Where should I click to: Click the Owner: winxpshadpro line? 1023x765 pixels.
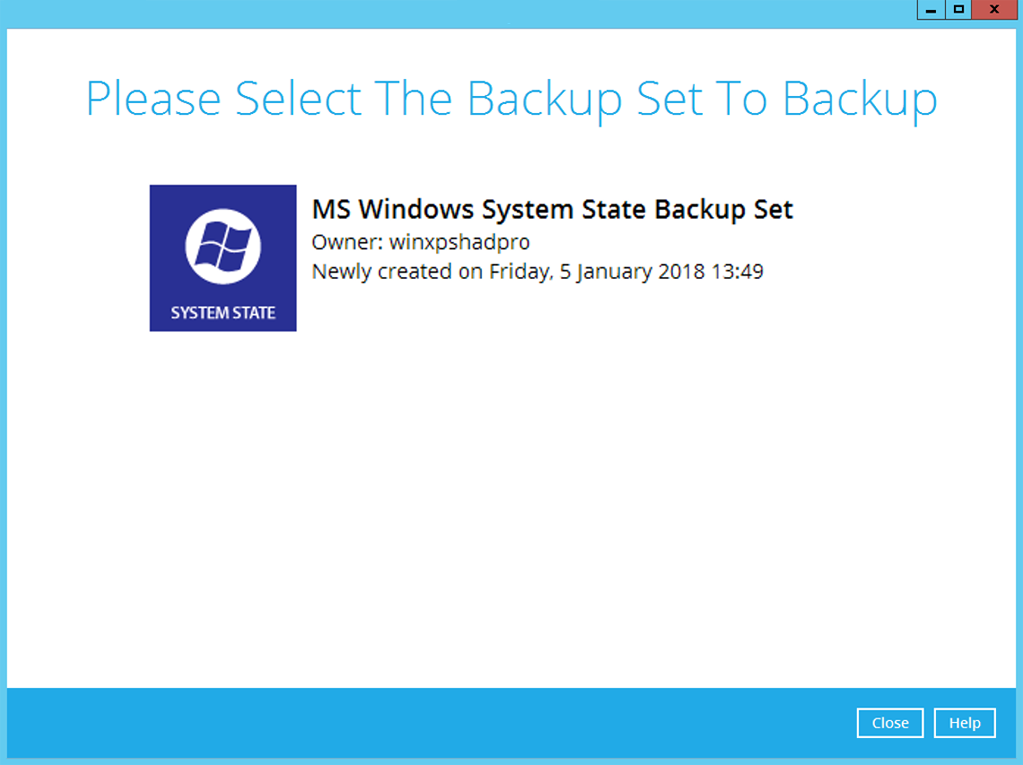(x=420, y=242)
